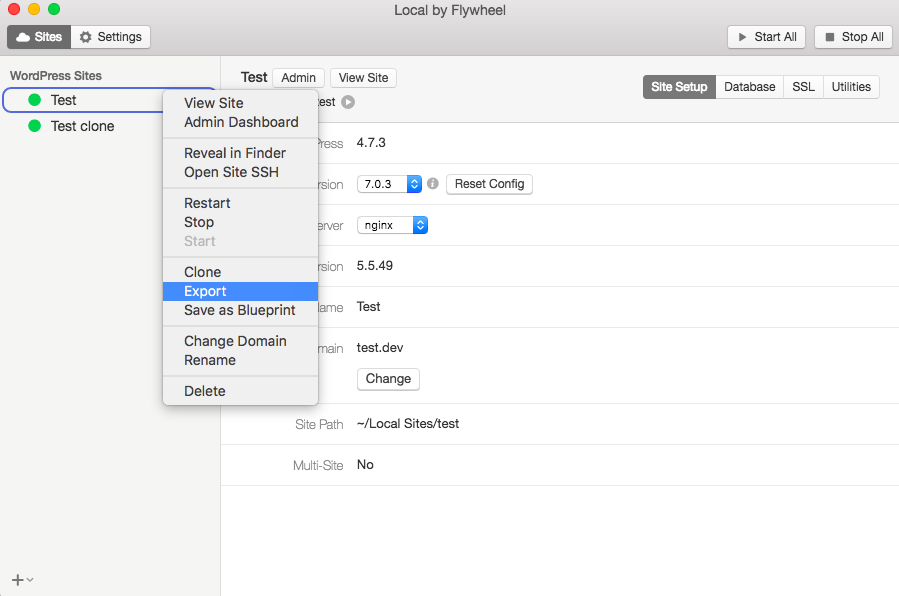Click the Start All button
This screenshot has width=899, height=596.
coord(767,37)
